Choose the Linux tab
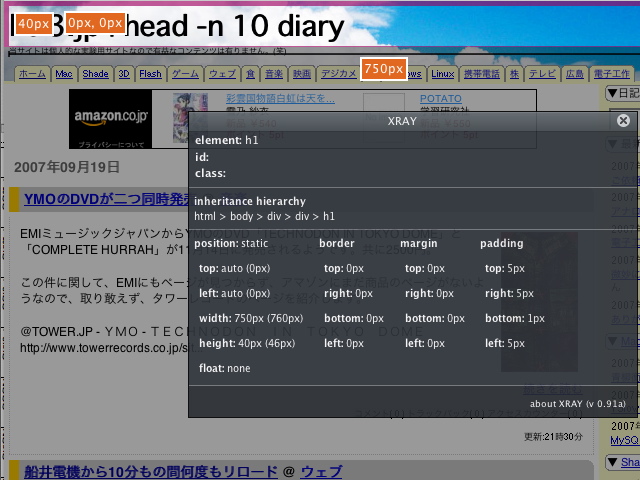This screenshot has width=640, height=480. tap(443, 74)
